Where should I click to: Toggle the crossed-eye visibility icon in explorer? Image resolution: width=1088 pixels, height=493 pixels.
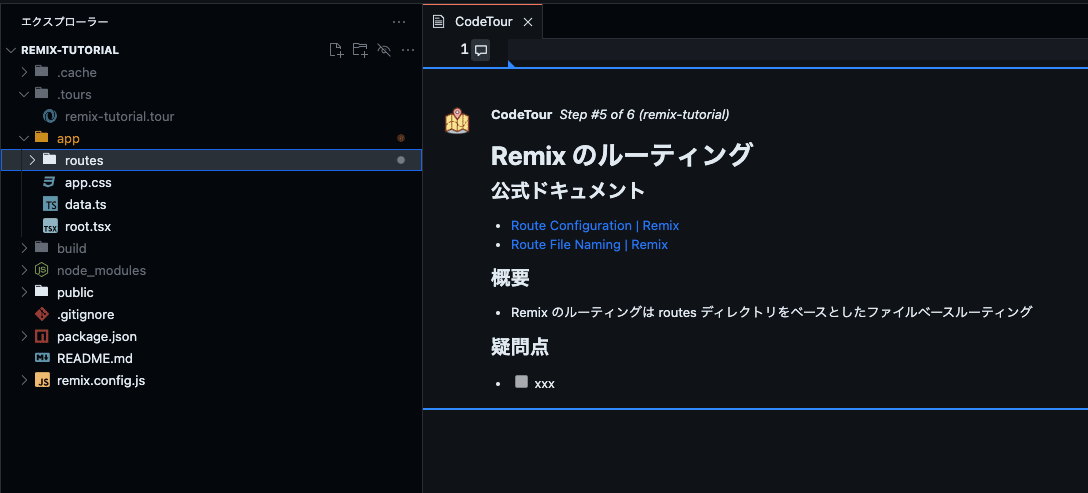pos(384,50)
